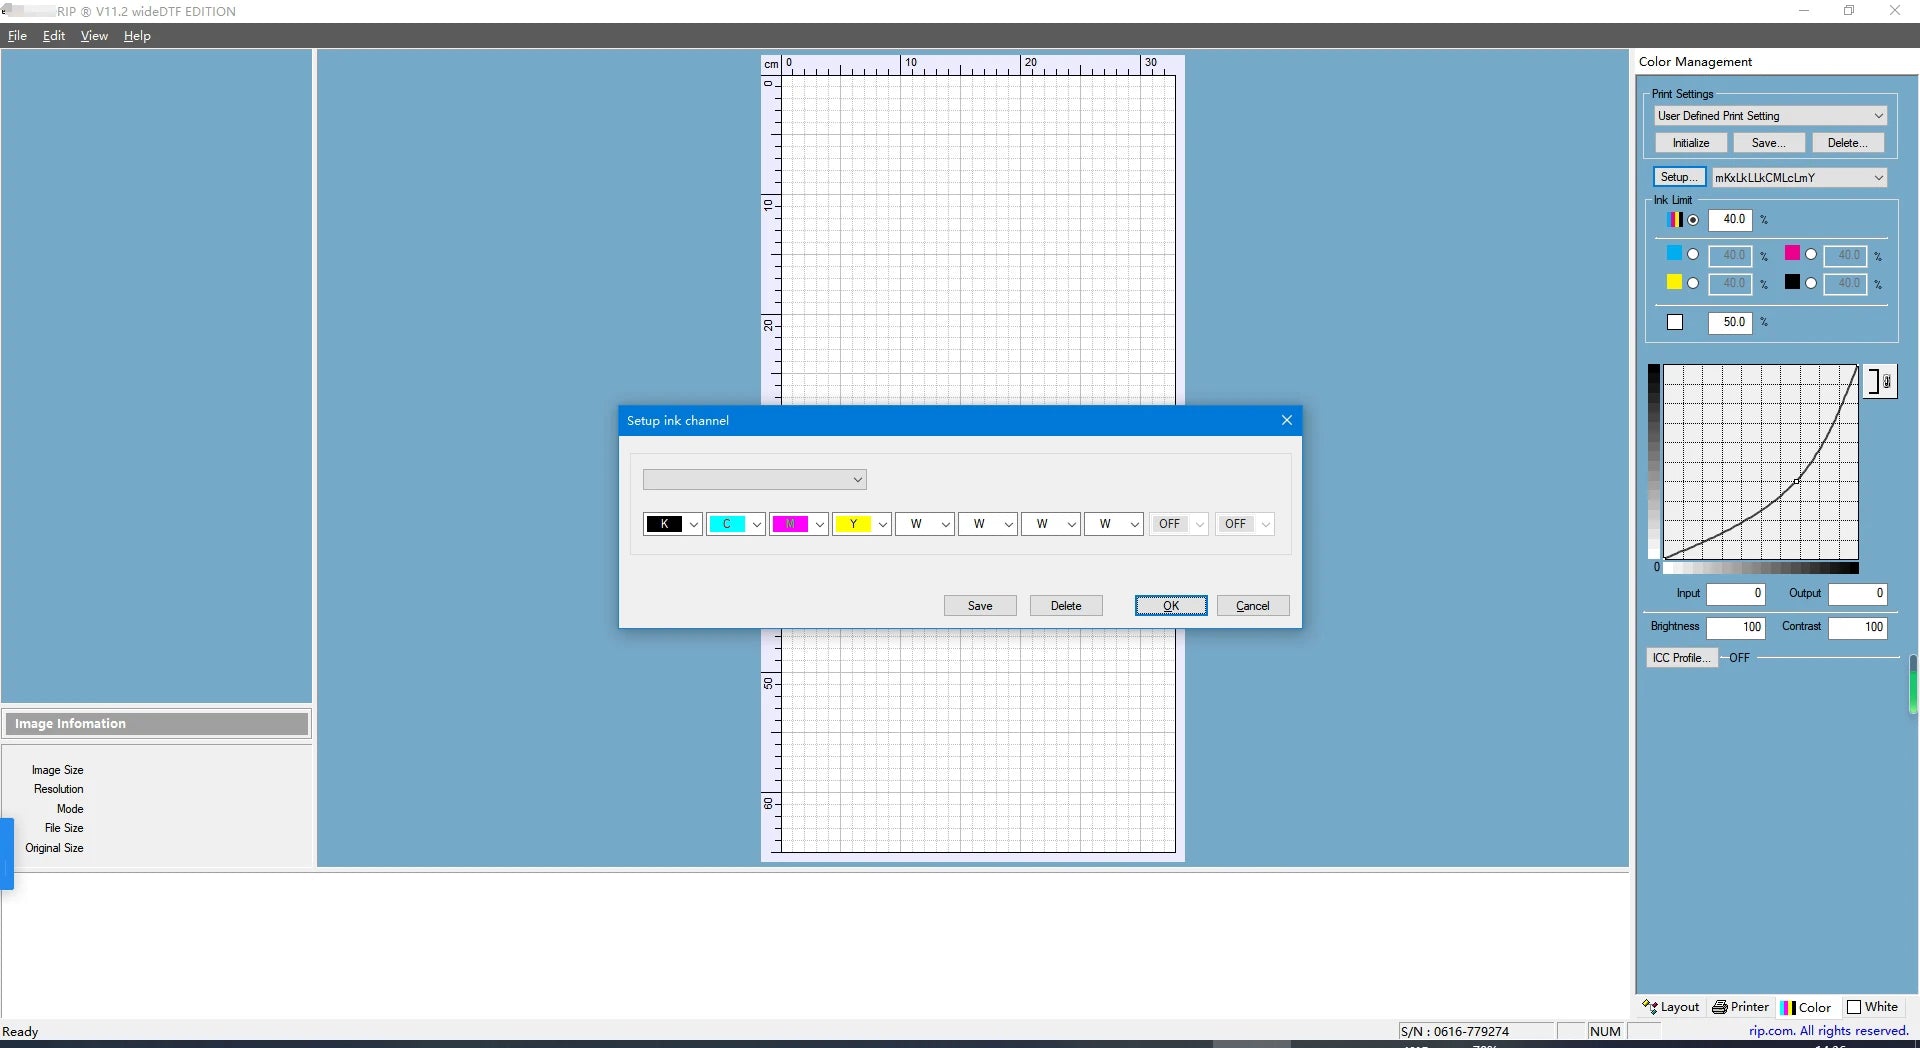Click the Initialize button under Print Settings
1920x1048 pixels.
coord(1691,142)
